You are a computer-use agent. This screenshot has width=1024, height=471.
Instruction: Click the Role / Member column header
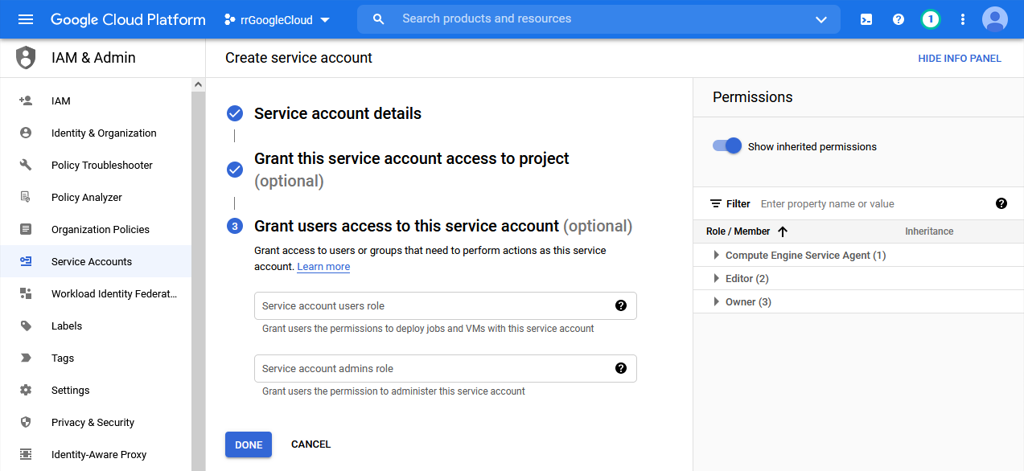point(738,231)
